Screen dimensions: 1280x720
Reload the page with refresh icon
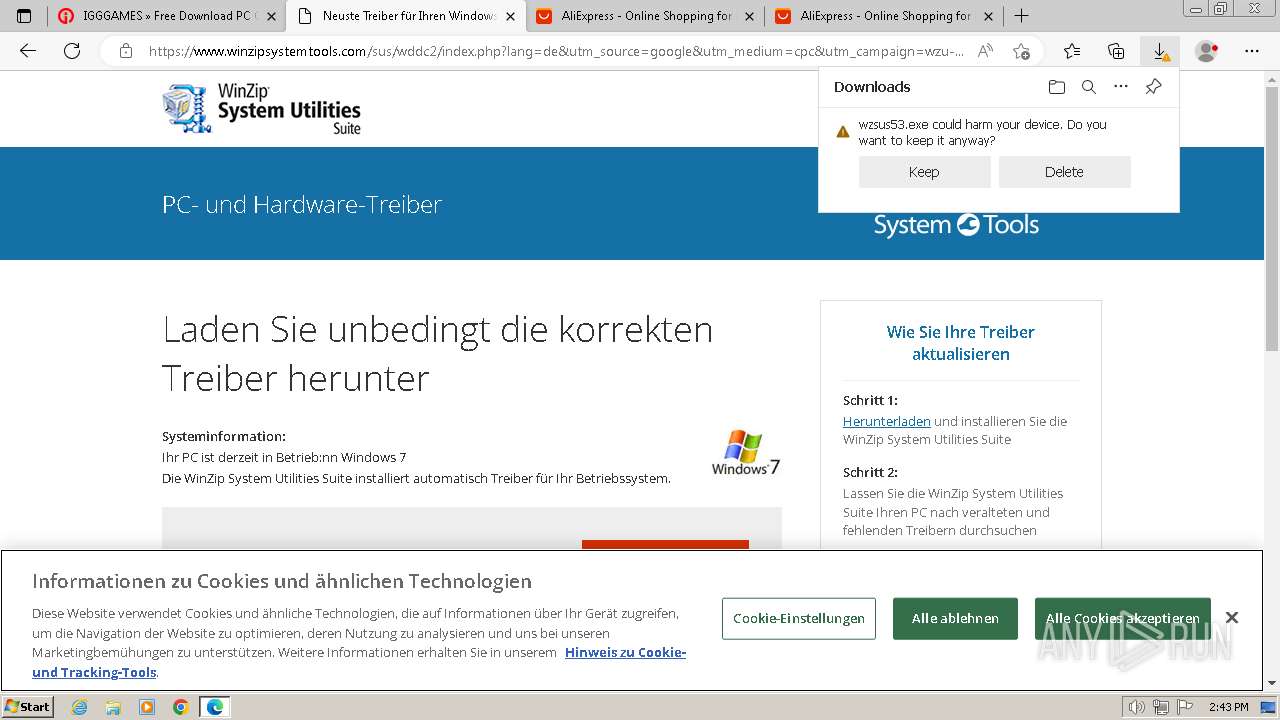[72, 51]
